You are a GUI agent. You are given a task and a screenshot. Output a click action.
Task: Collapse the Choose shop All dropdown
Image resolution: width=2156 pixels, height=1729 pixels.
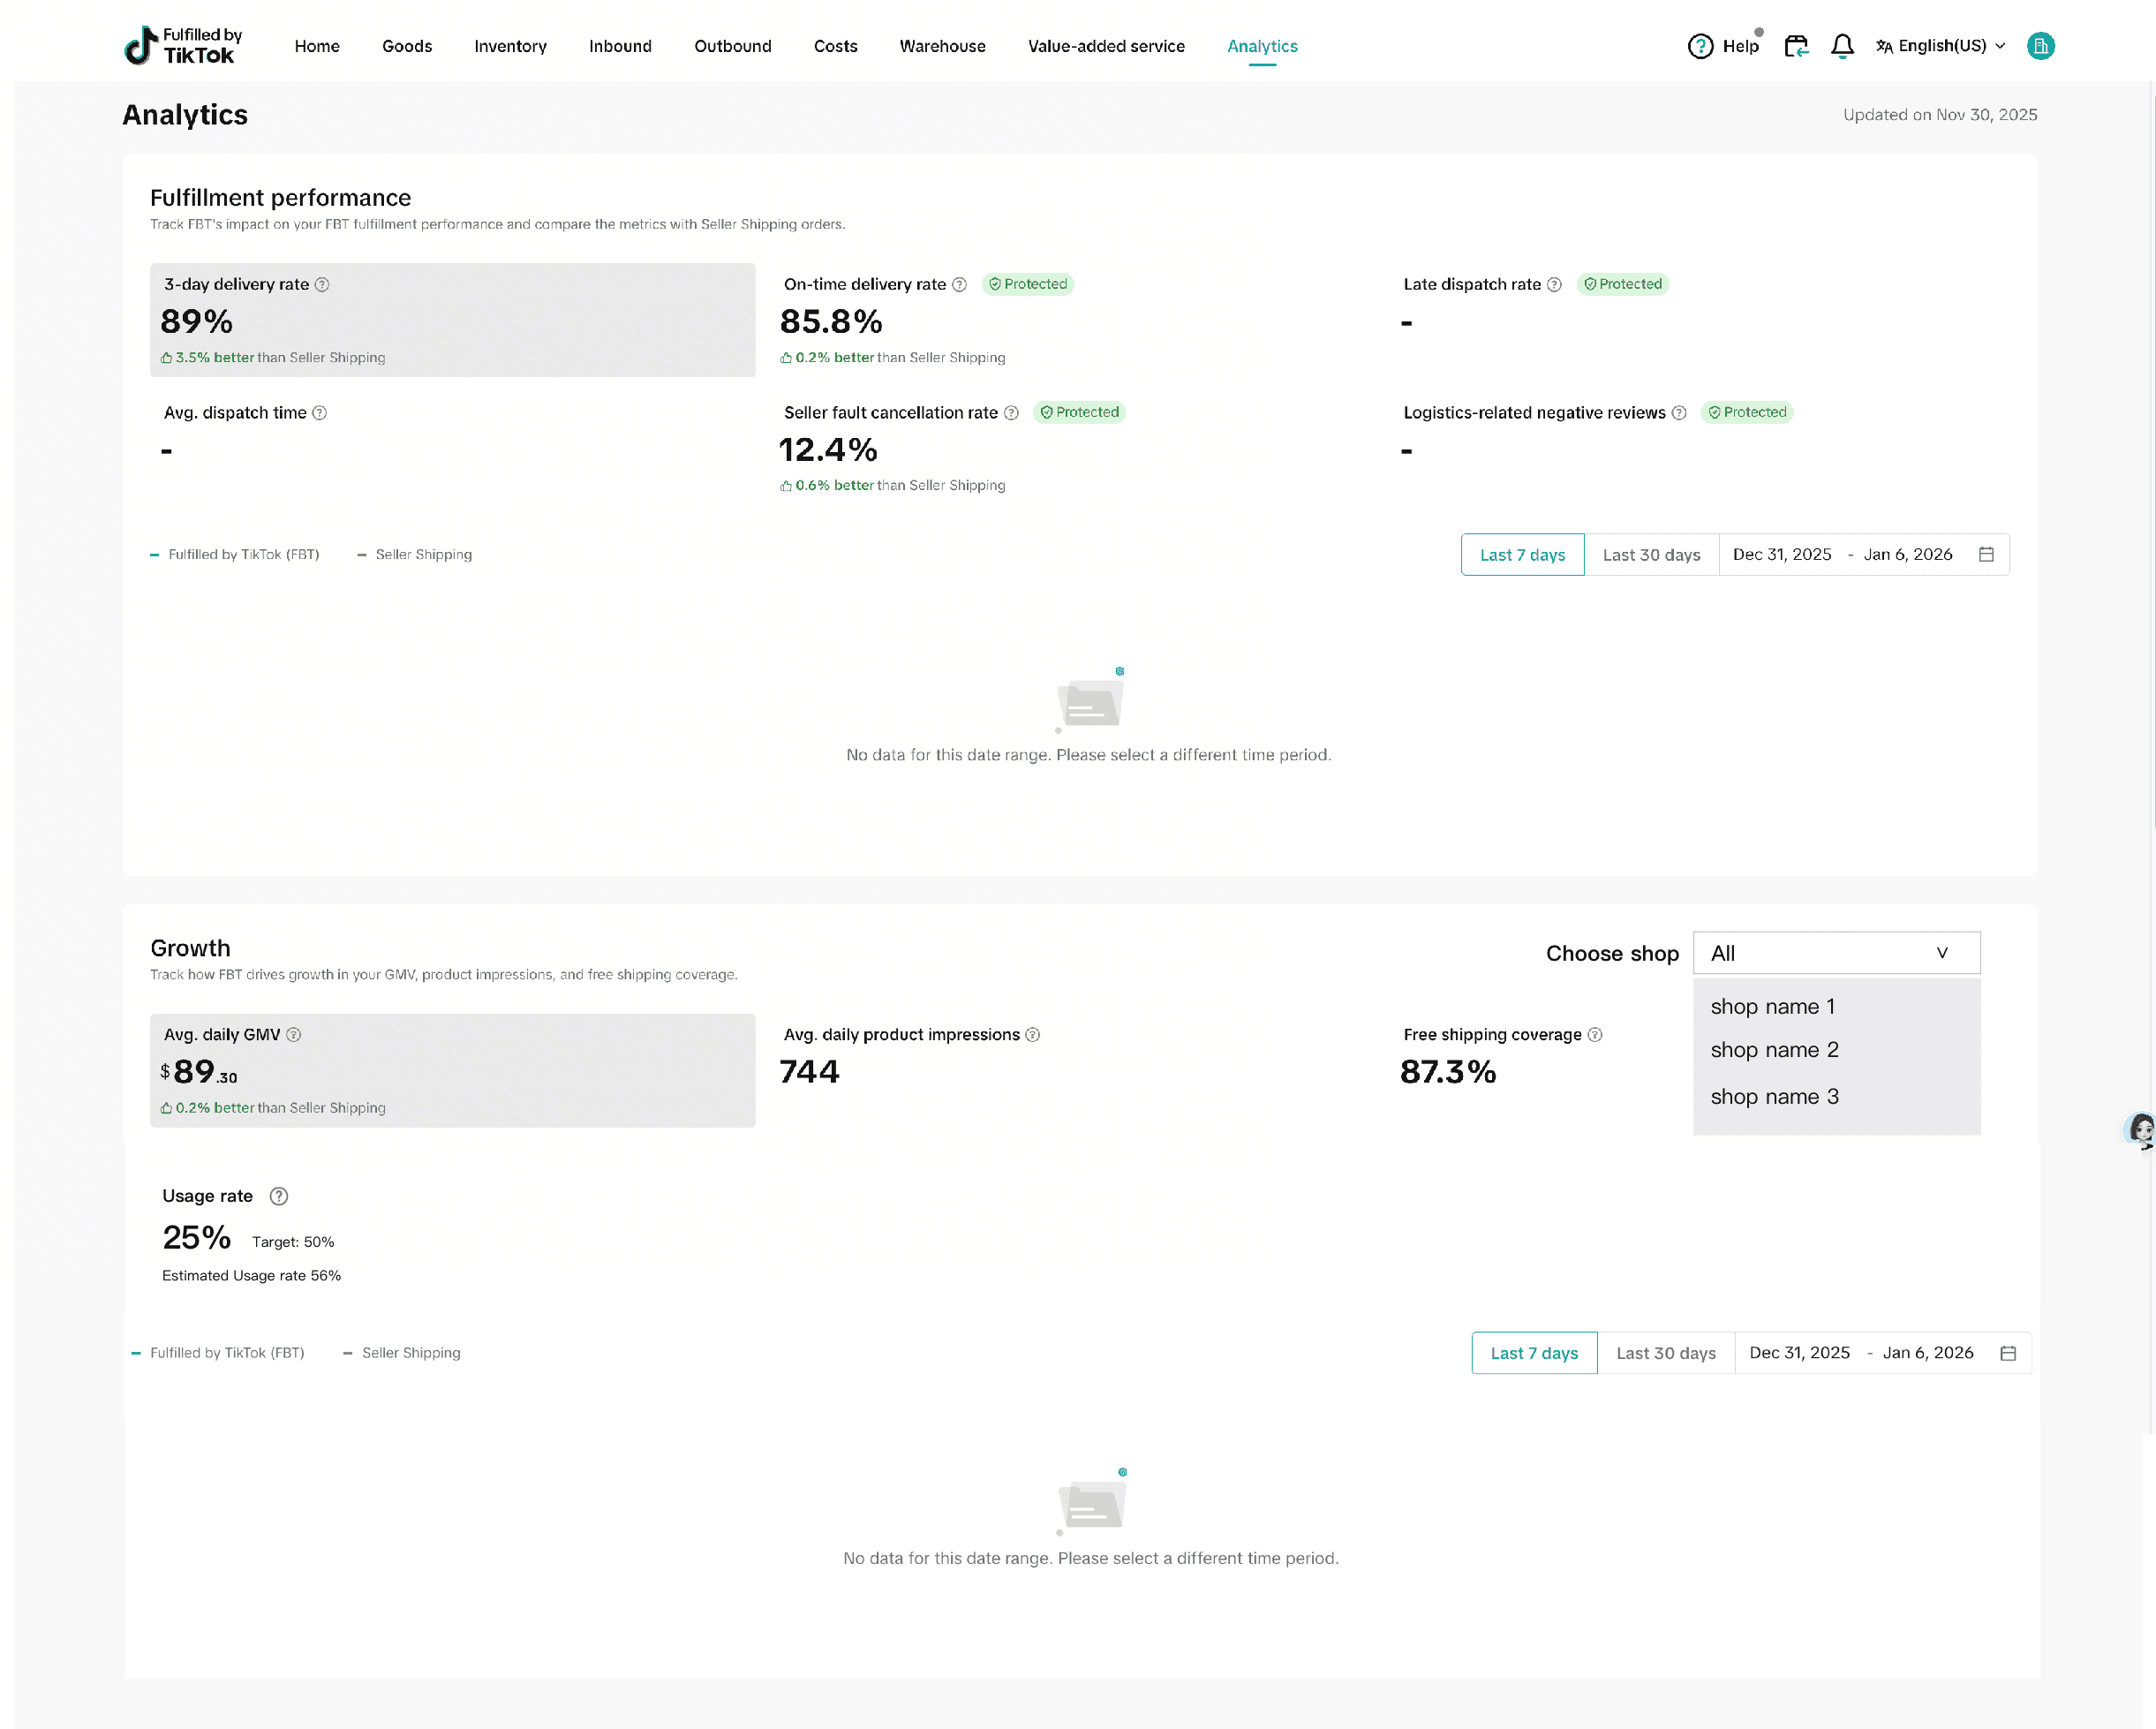pos(1836,953)
